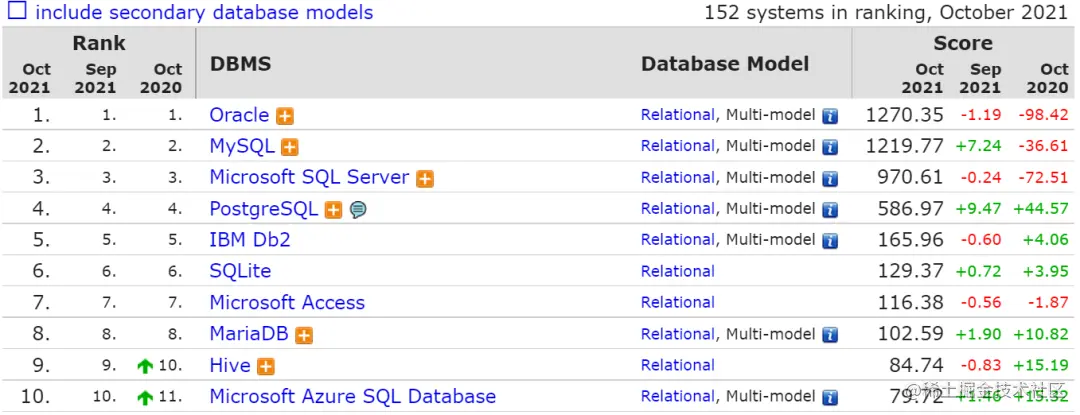Click the orange plus icon beside Oracle
The image size is (1080, 415).
pos(285,115)
